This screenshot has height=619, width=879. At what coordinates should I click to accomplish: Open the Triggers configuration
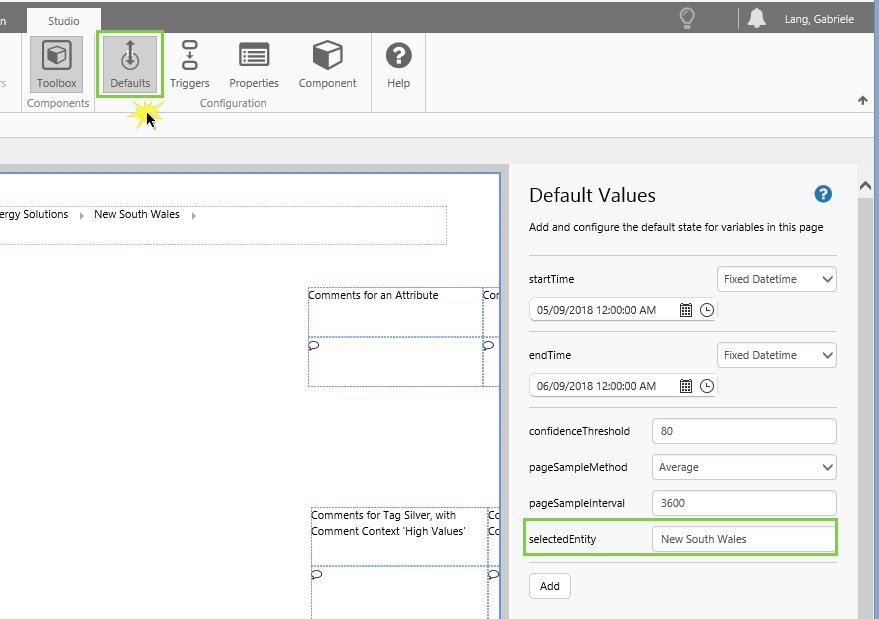[189, 65]
